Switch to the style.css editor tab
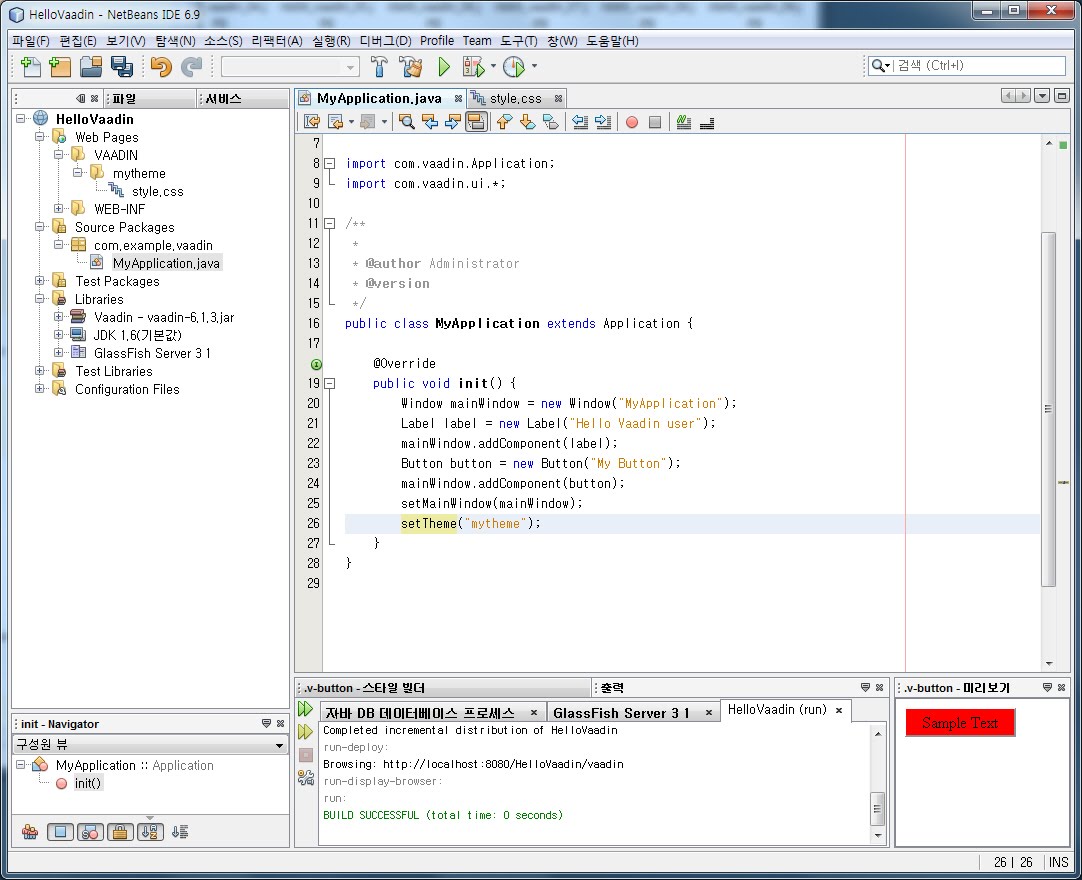The image size is (1082, 880). (515, 99)
